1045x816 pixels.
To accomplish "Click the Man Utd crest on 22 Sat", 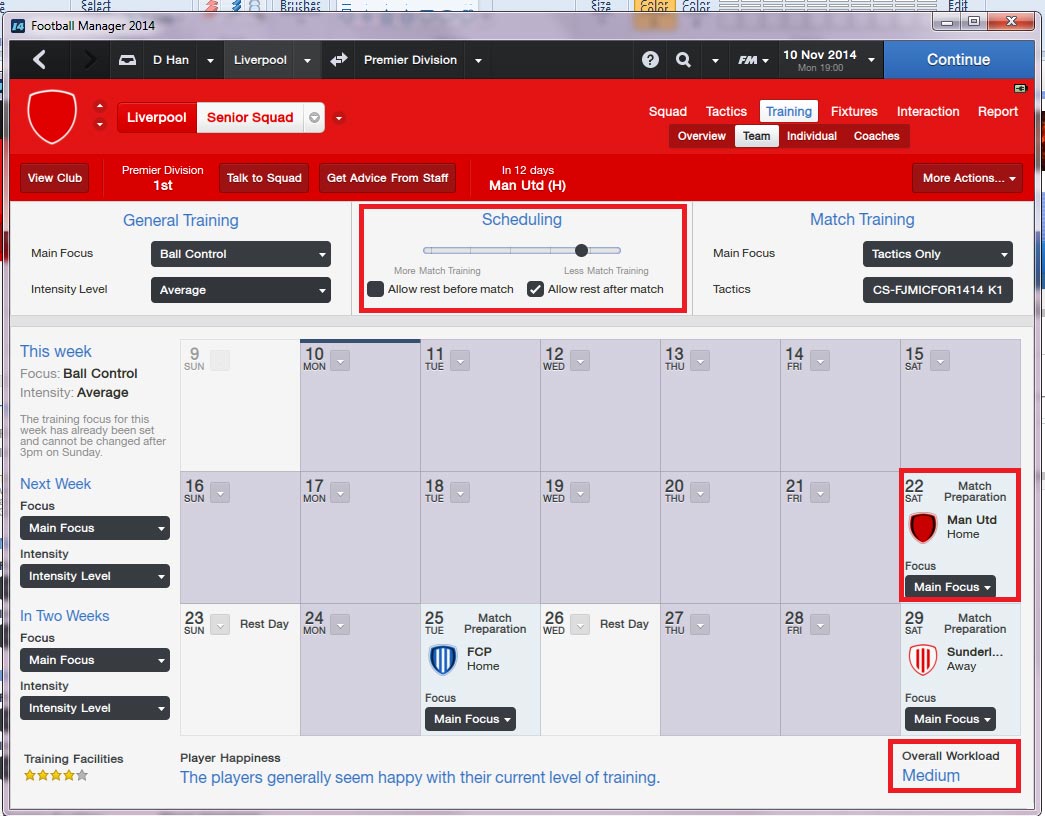I will (x=923, y=527).
